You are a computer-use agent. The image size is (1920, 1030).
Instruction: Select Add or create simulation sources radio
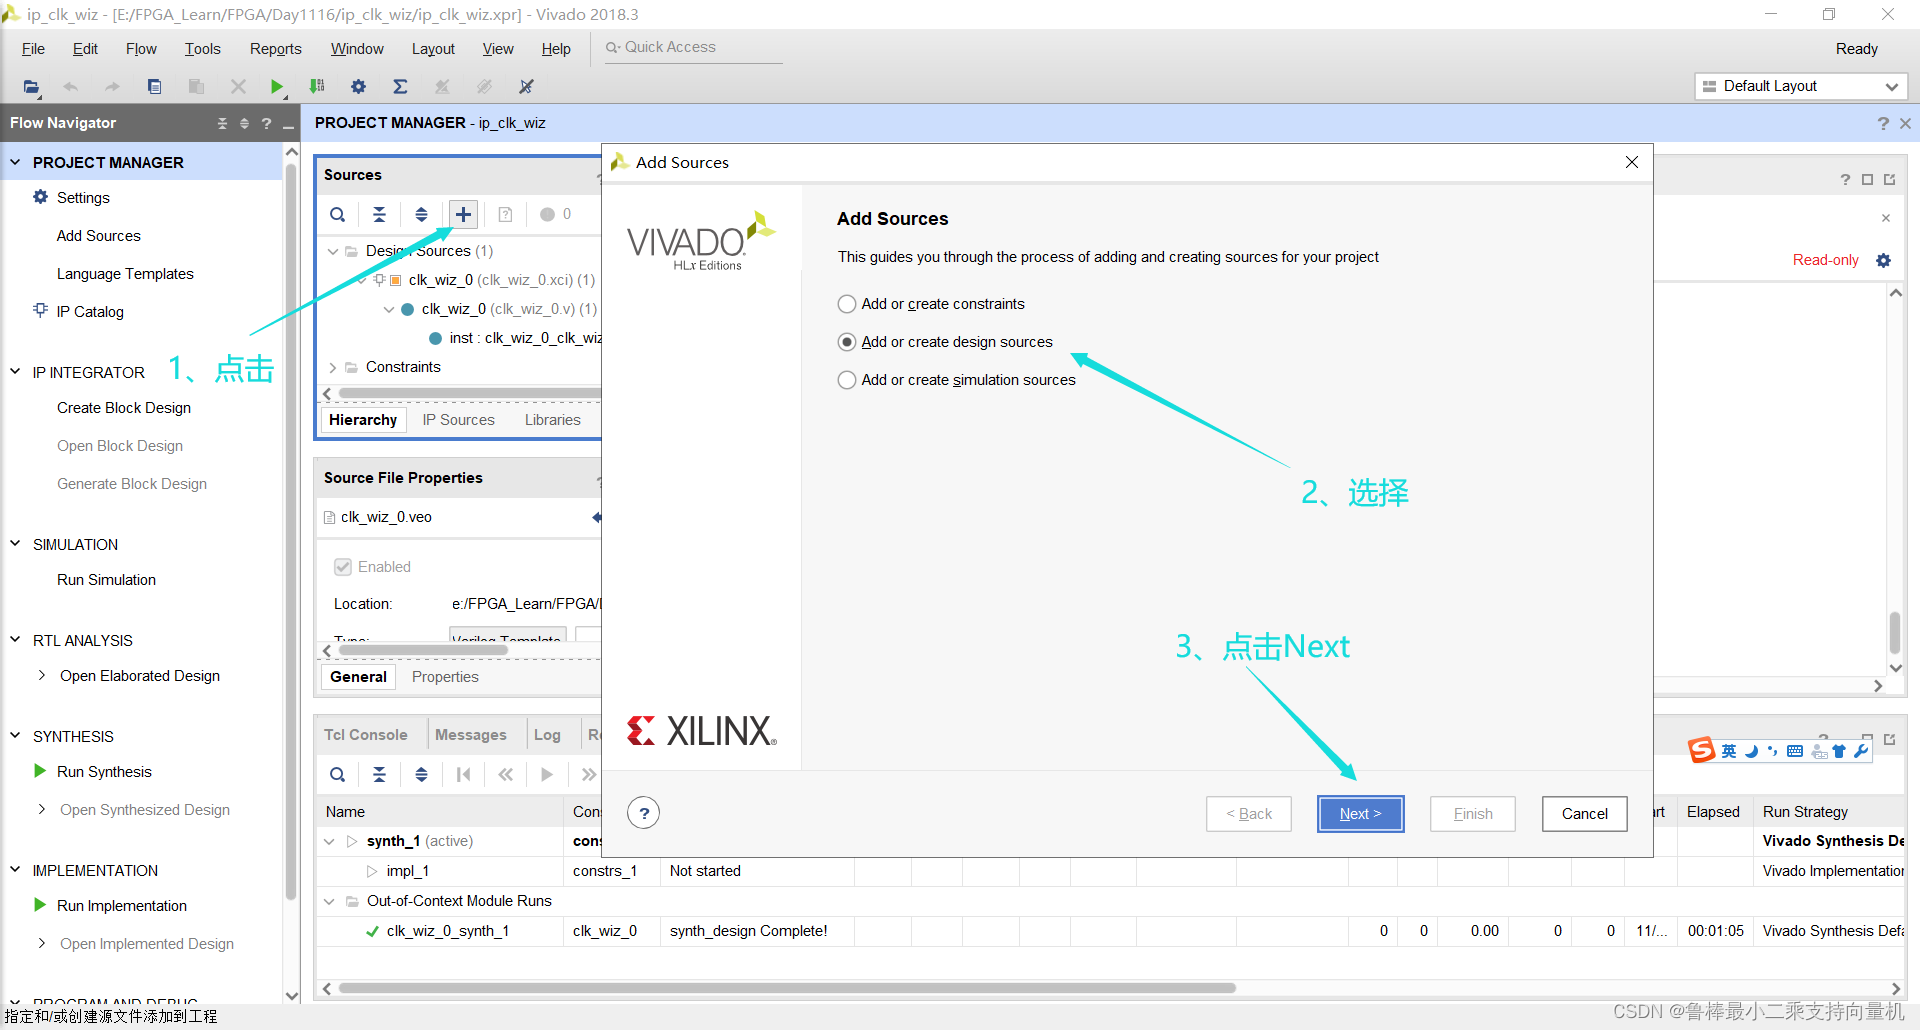click(x=847, y=380)
